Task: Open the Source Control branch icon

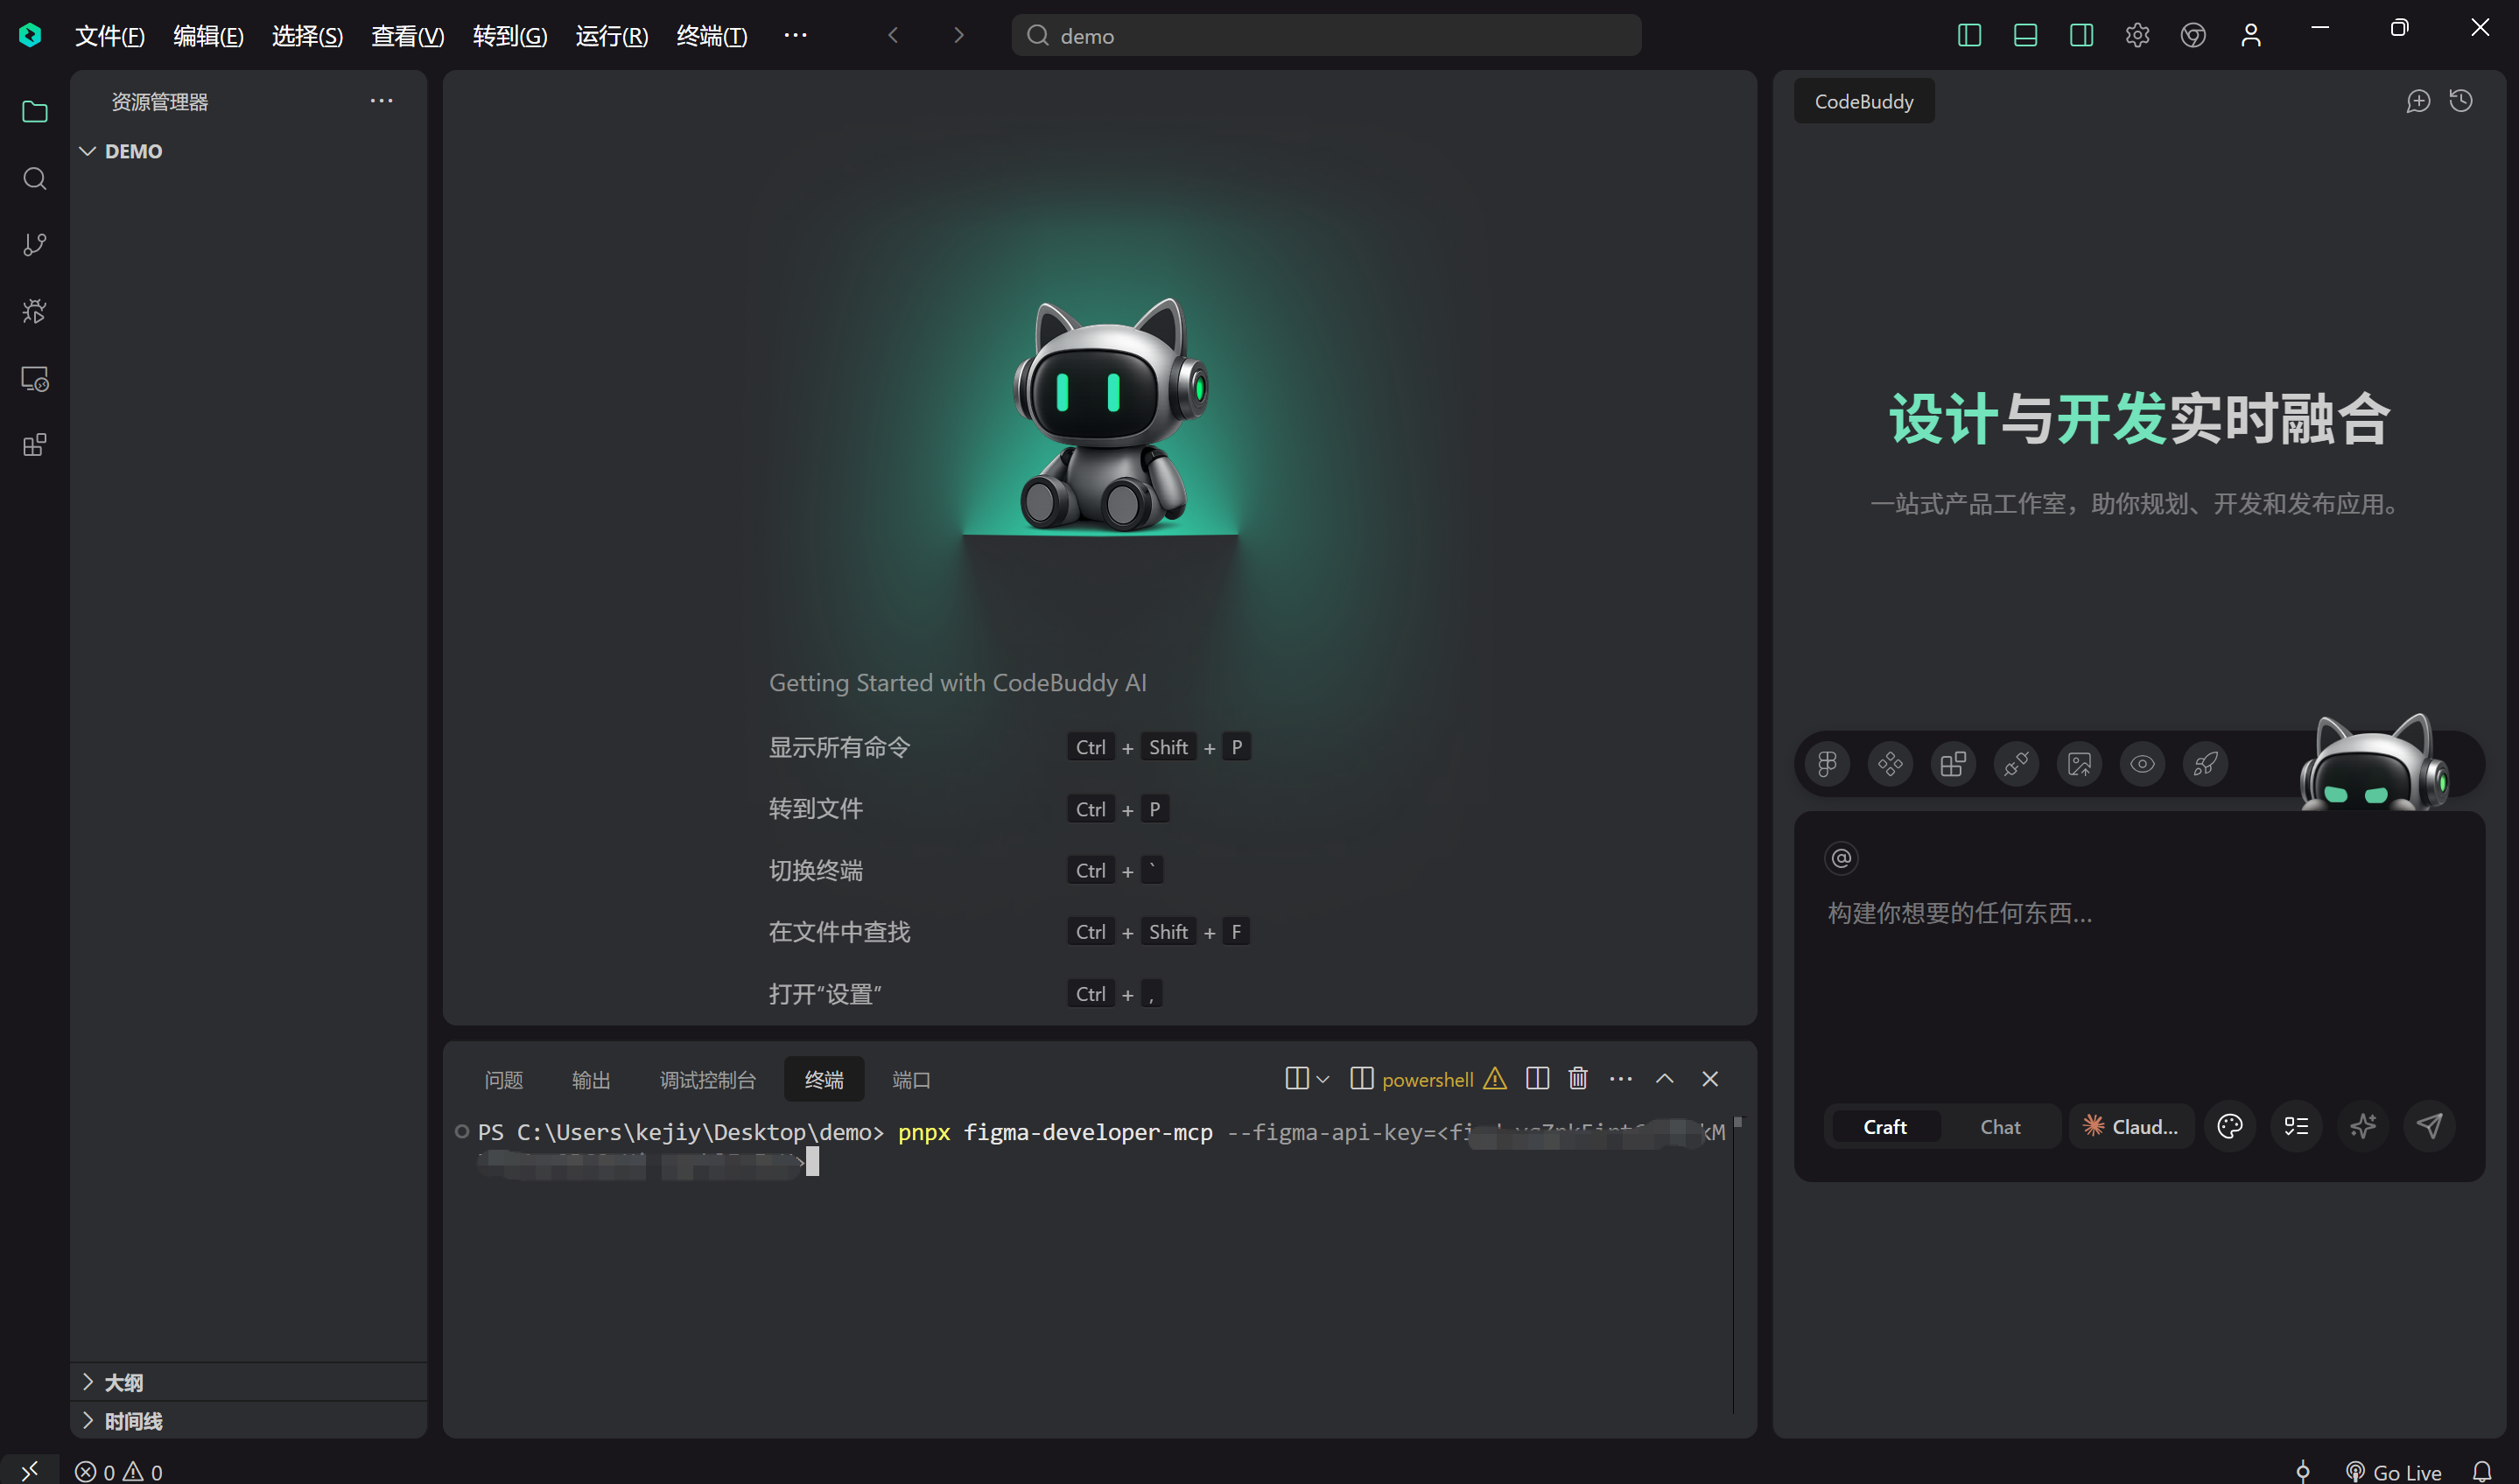Action: pos(35,245)
